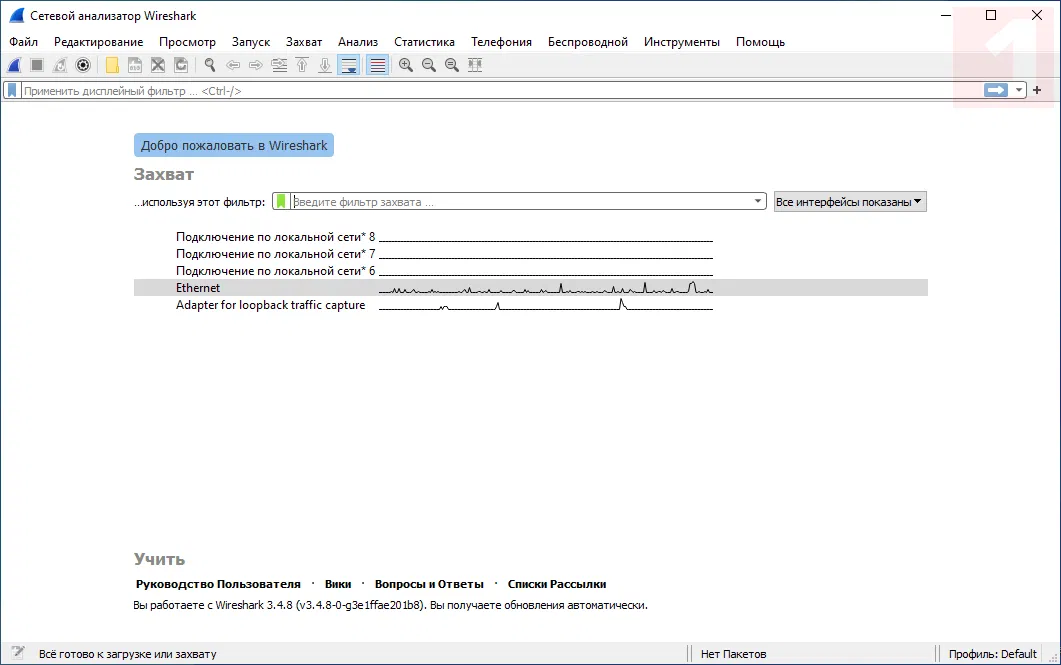Toggle auto-scroll during live capture
Viewport: 1061px width, 665px height.
[x=348, y=65]
